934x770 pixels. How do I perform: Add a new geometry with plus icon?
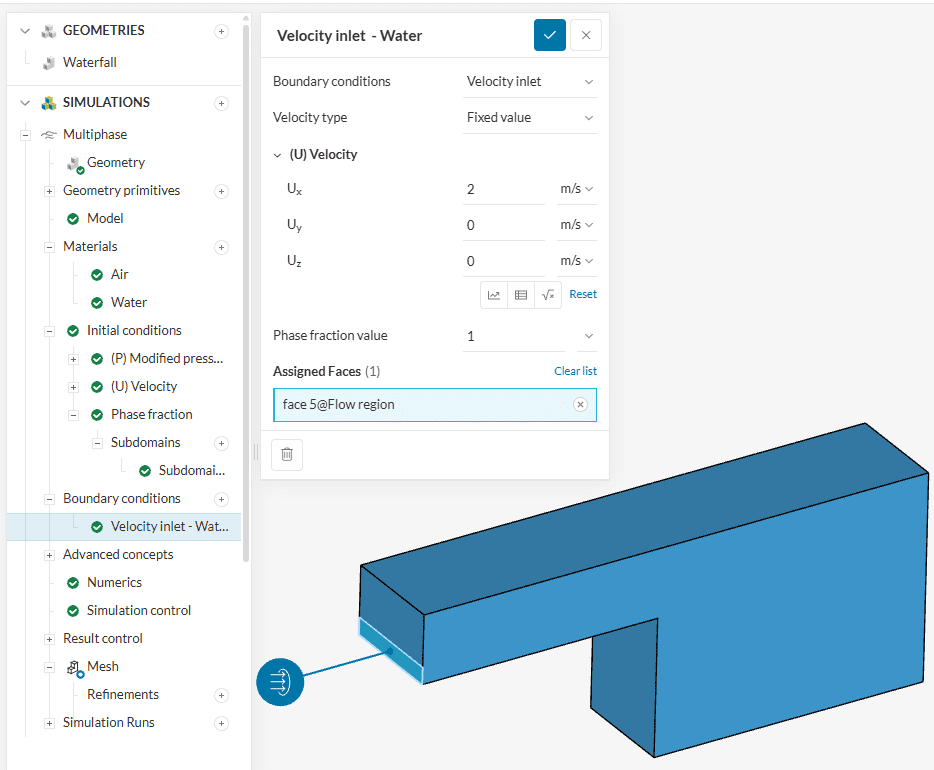(x=222, y=31)
